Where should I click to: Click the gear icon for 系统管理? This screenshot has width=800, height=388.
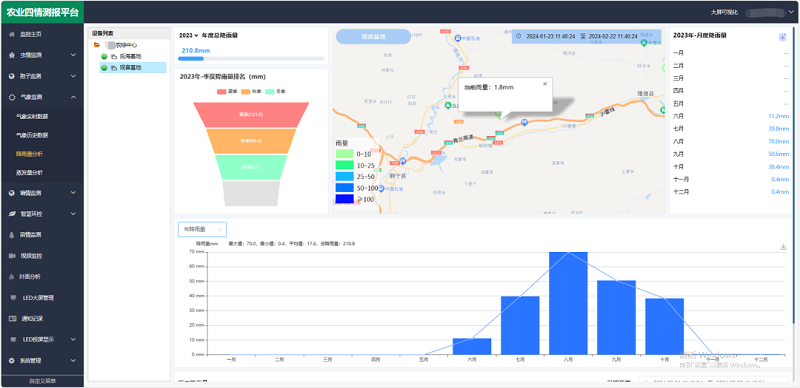12,360
